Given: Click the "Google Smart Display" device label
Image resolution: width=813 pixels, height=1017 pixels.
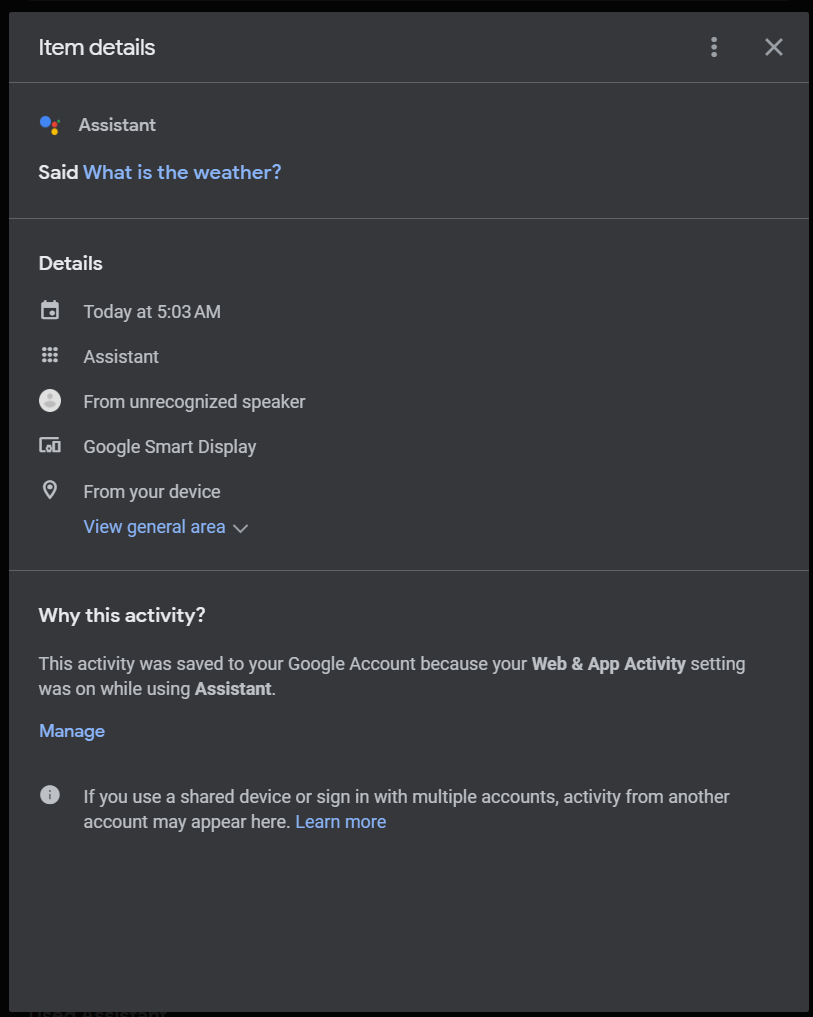Looking at the screenshot, I should [x=170, y=447].
